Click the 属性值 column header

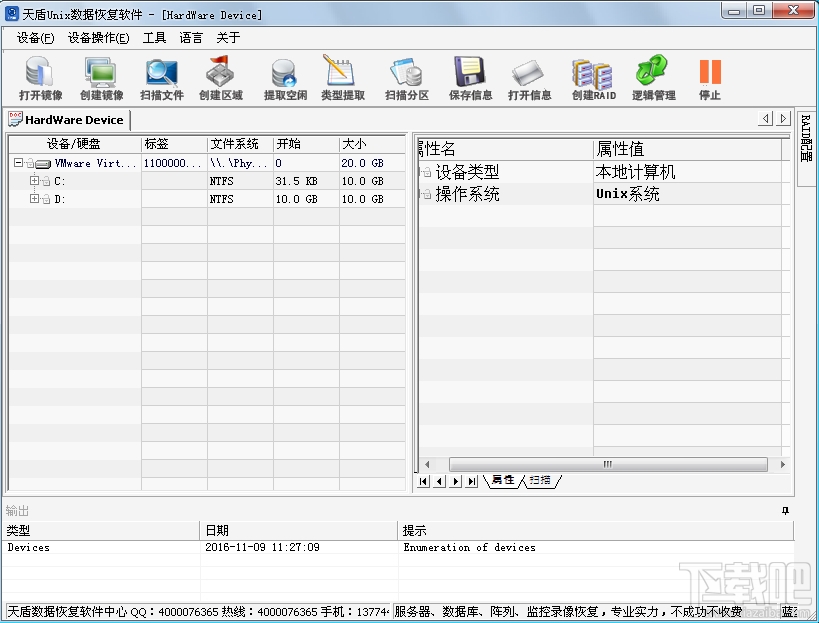687,149
